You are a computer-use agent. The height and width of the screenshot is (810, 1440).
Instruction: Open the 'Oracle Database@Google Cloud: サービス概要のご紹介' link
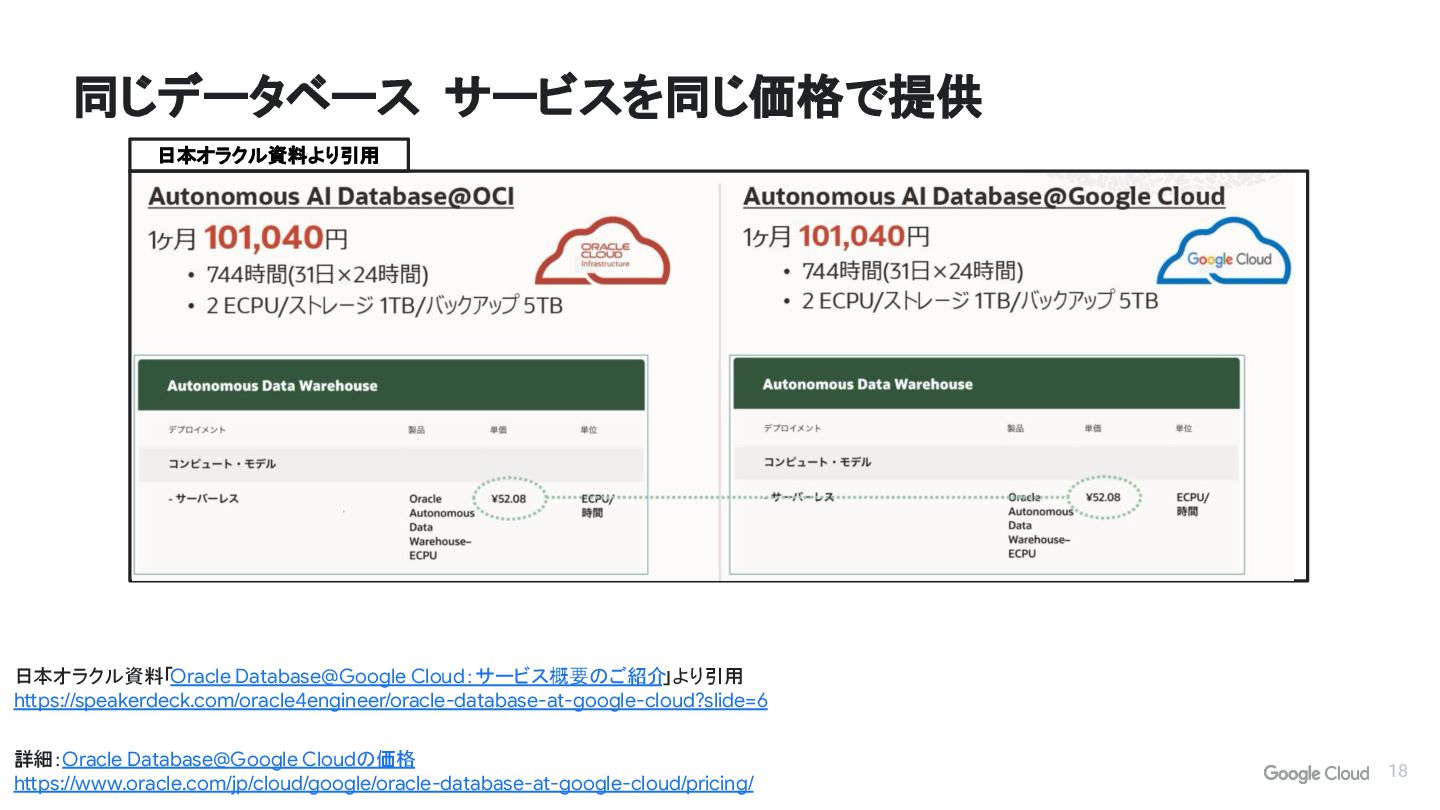tap(418, 676)
